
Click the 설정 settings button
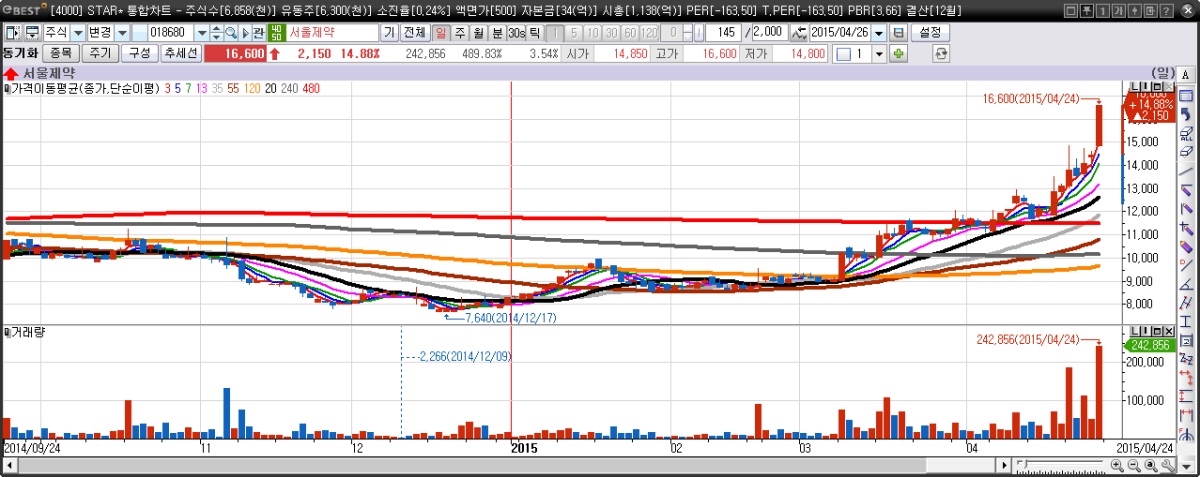929,32
